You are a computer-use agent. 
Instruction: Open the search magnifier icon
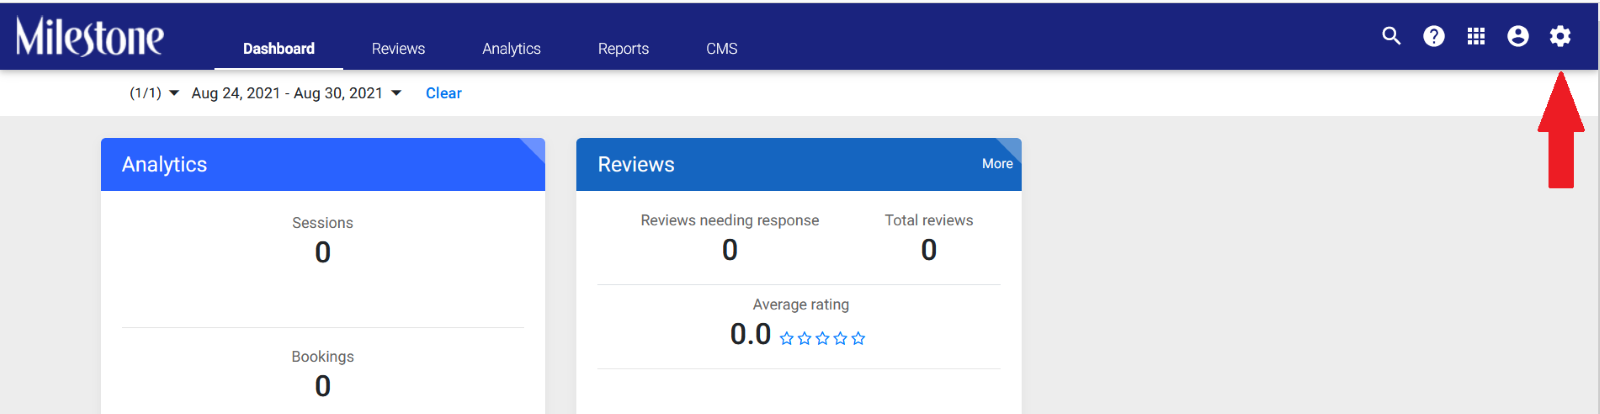pyautogui.click(x=1391, y=36)
